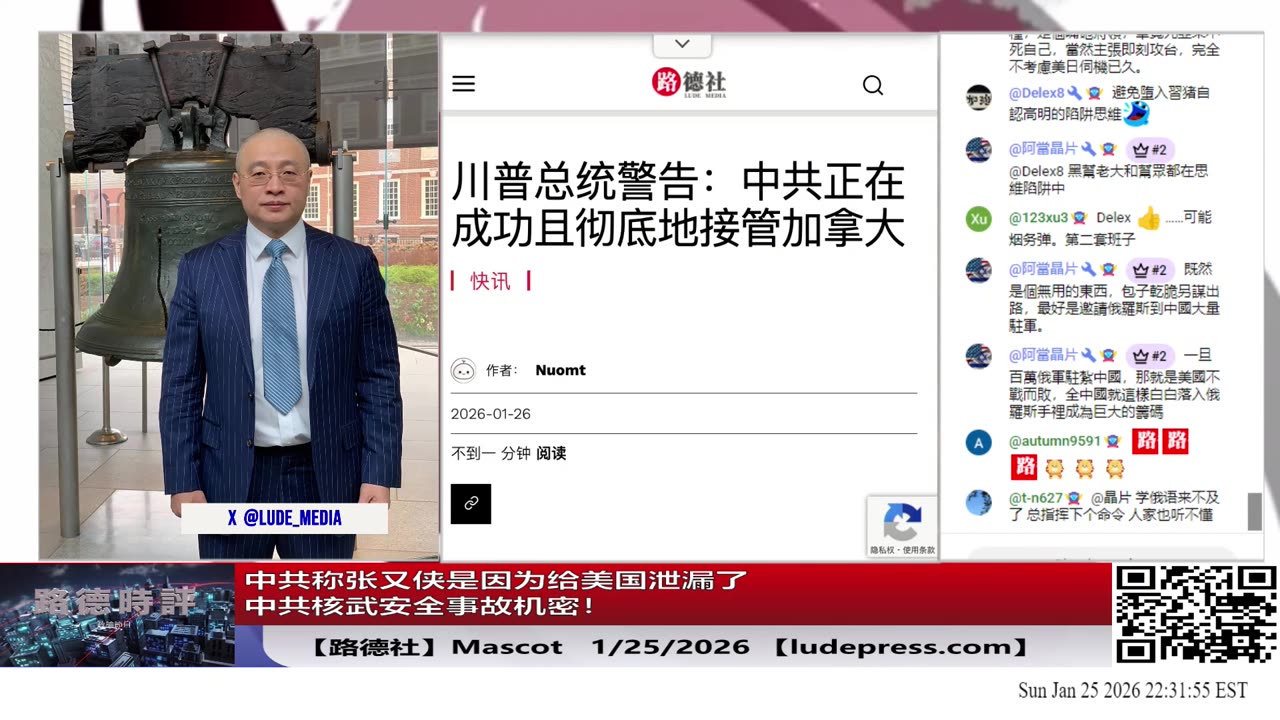Click the Lude Media logo
The width and height of the screenshot is (1280, 720).
689,83
